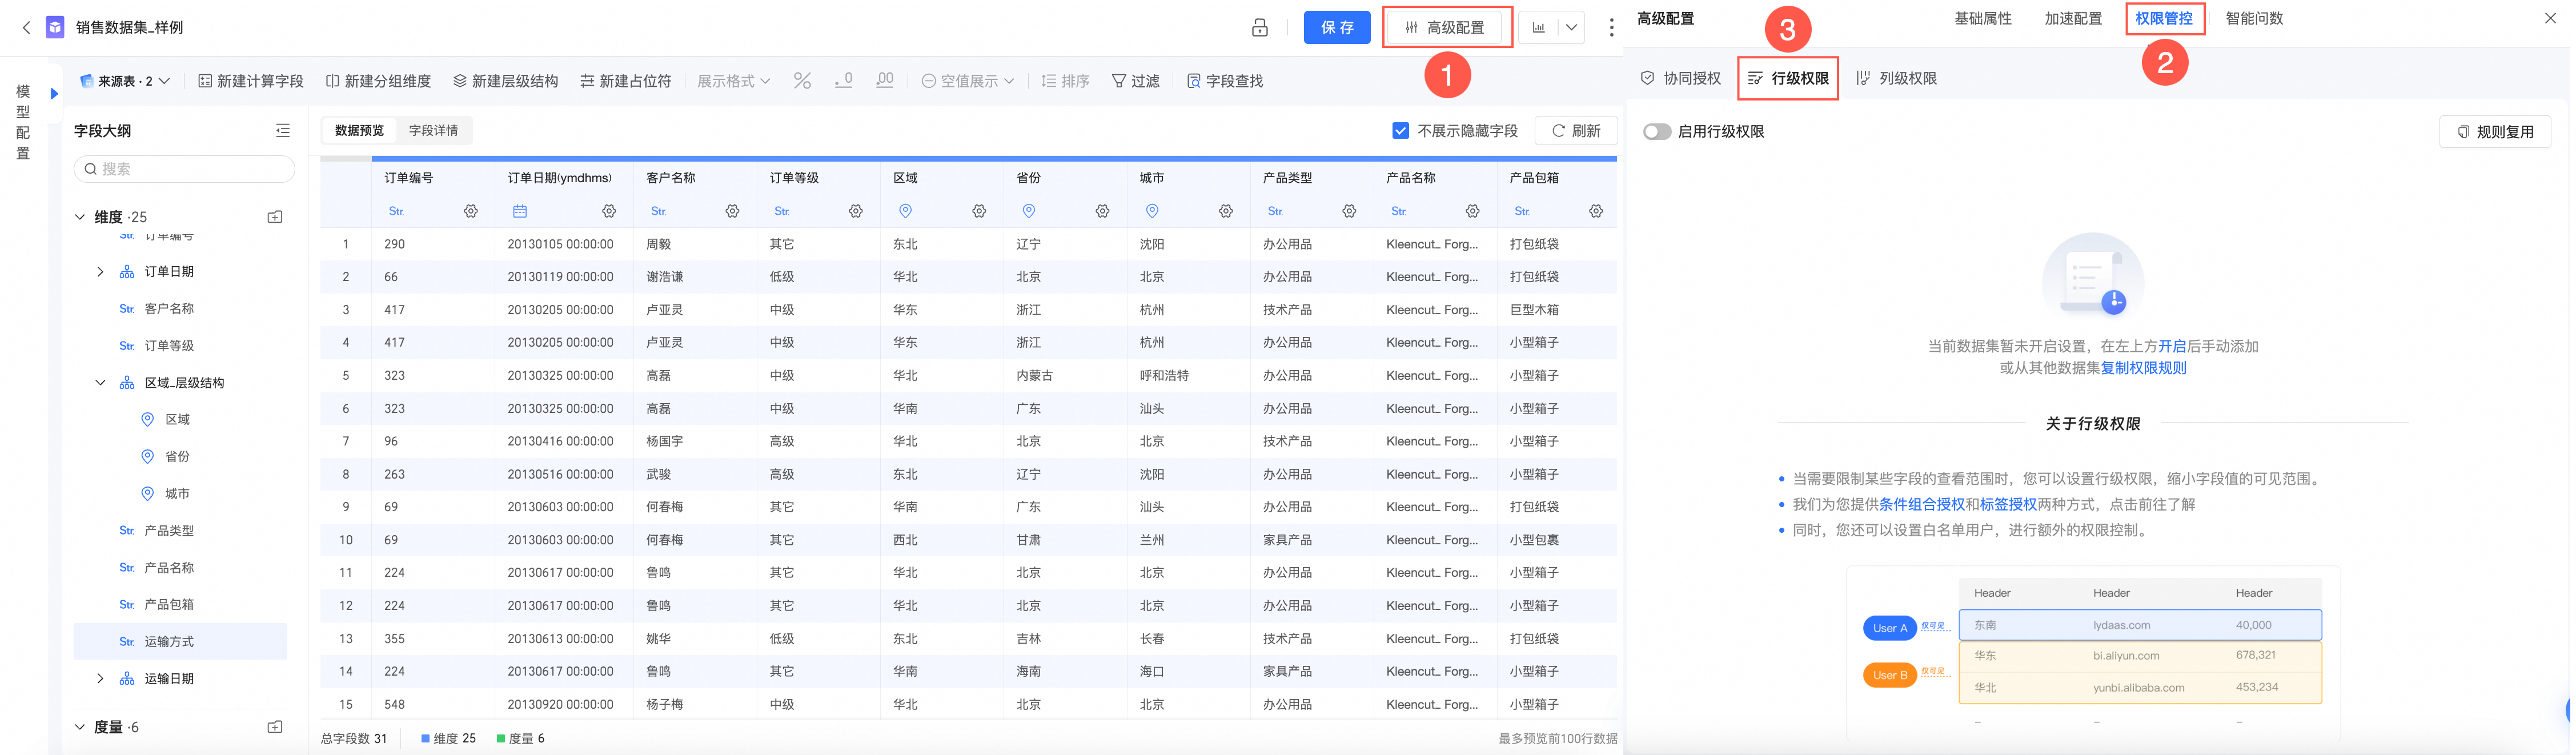Click the percentage format icon
The height and width of the screenshot is (755, 2576).
pyautogui.click(x=802, y=81)
